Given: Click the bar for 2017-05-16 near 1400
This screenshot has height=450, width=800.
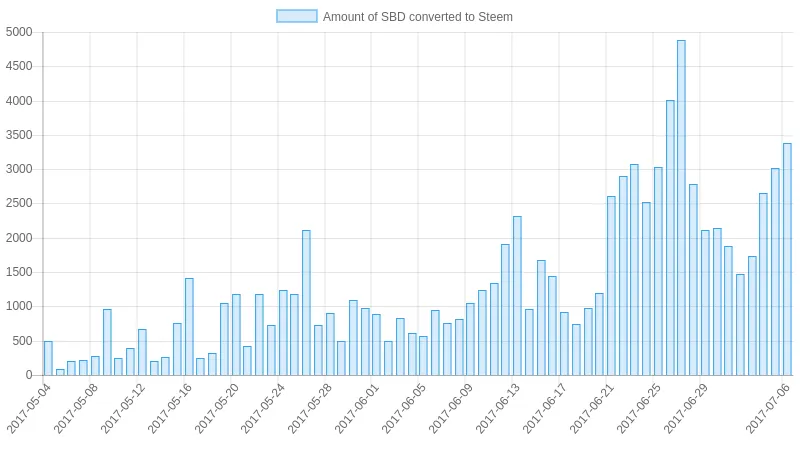Looking at the screenshot, I should click(x=189, y=327).
